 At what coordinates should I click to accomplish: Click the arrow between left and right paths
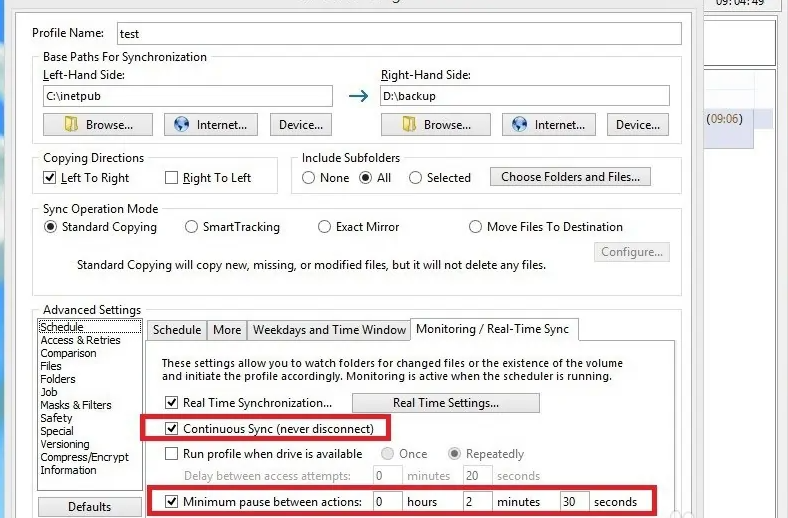(358, 95)
